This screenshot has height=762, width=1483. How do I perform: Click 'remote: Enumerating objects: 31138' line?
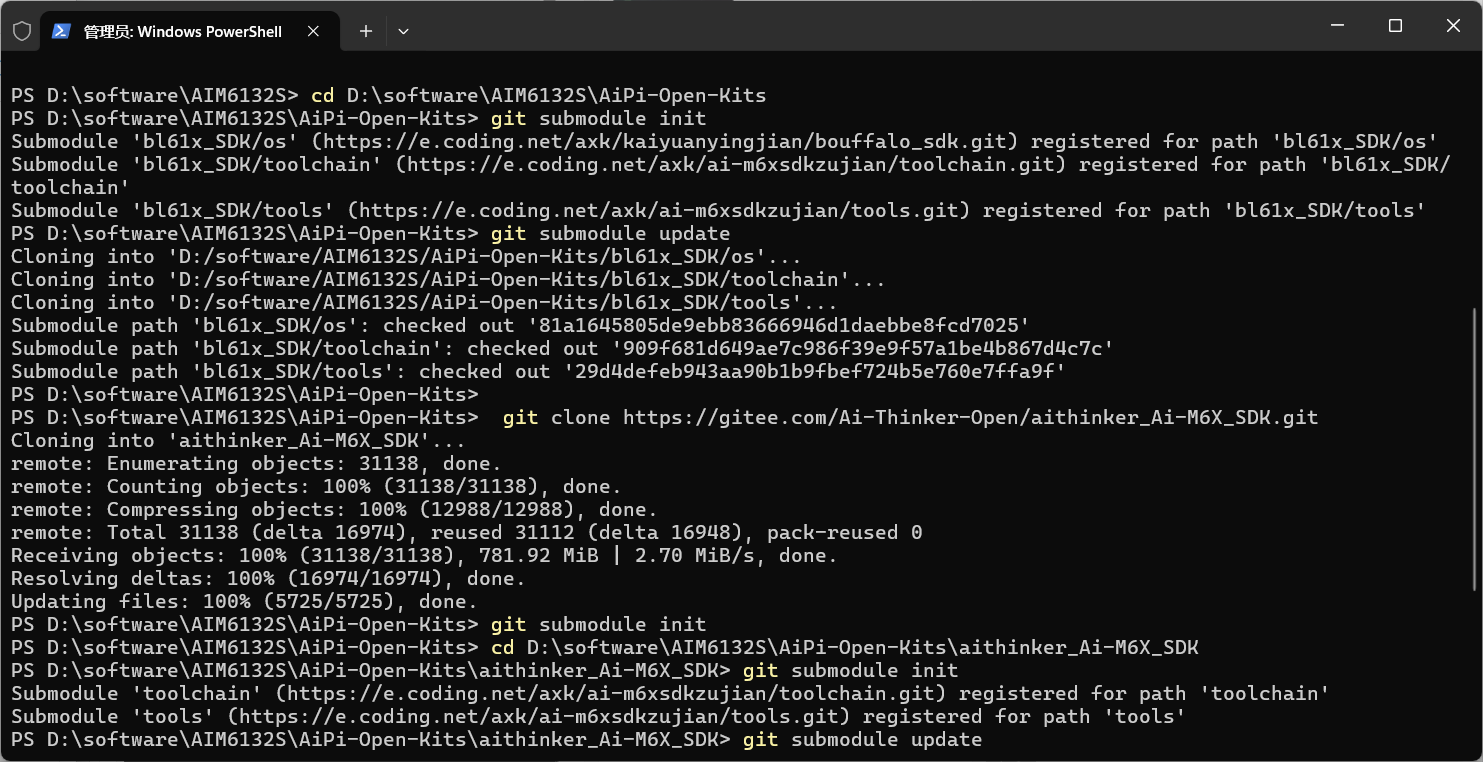click(x=256, y=463)
